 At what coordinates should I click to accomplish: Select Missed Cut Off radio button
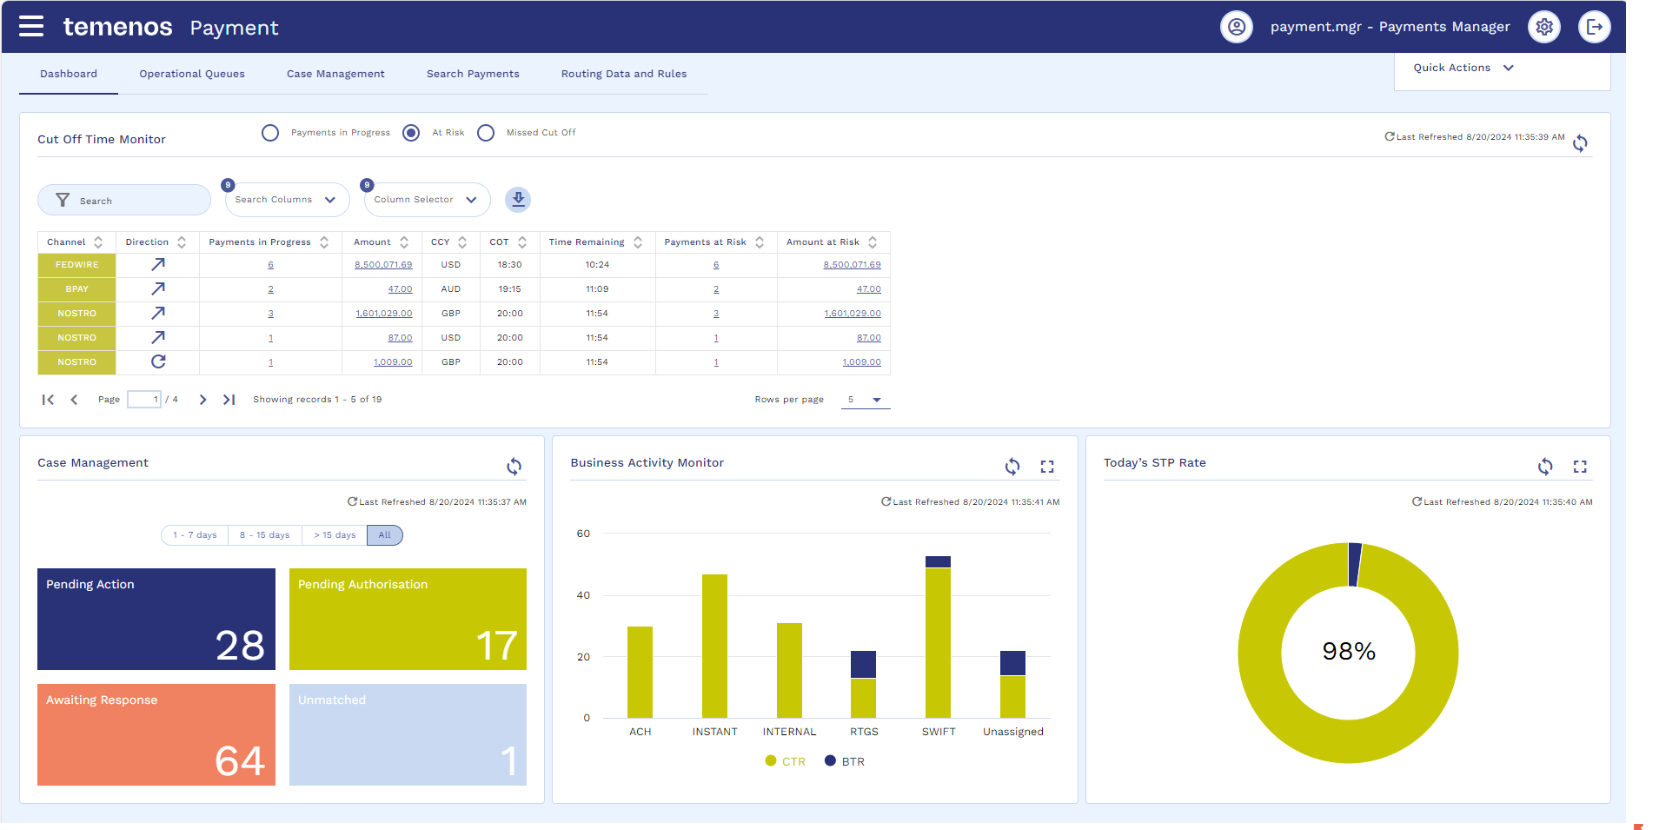tap(486, 133)
